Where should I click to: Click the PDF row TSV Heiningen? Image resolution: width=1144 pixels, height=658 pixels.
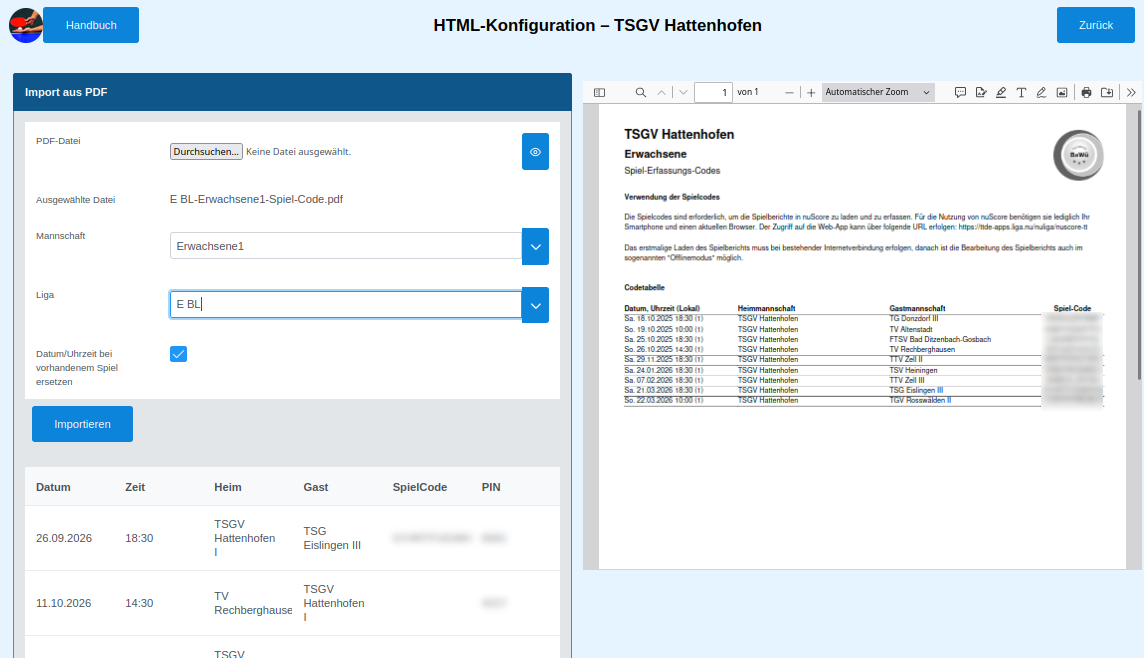coord(864,370)
